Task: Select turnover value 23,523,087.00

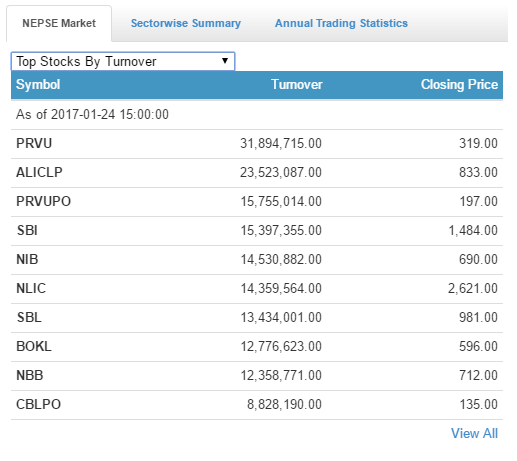Action: pos(281,172)
